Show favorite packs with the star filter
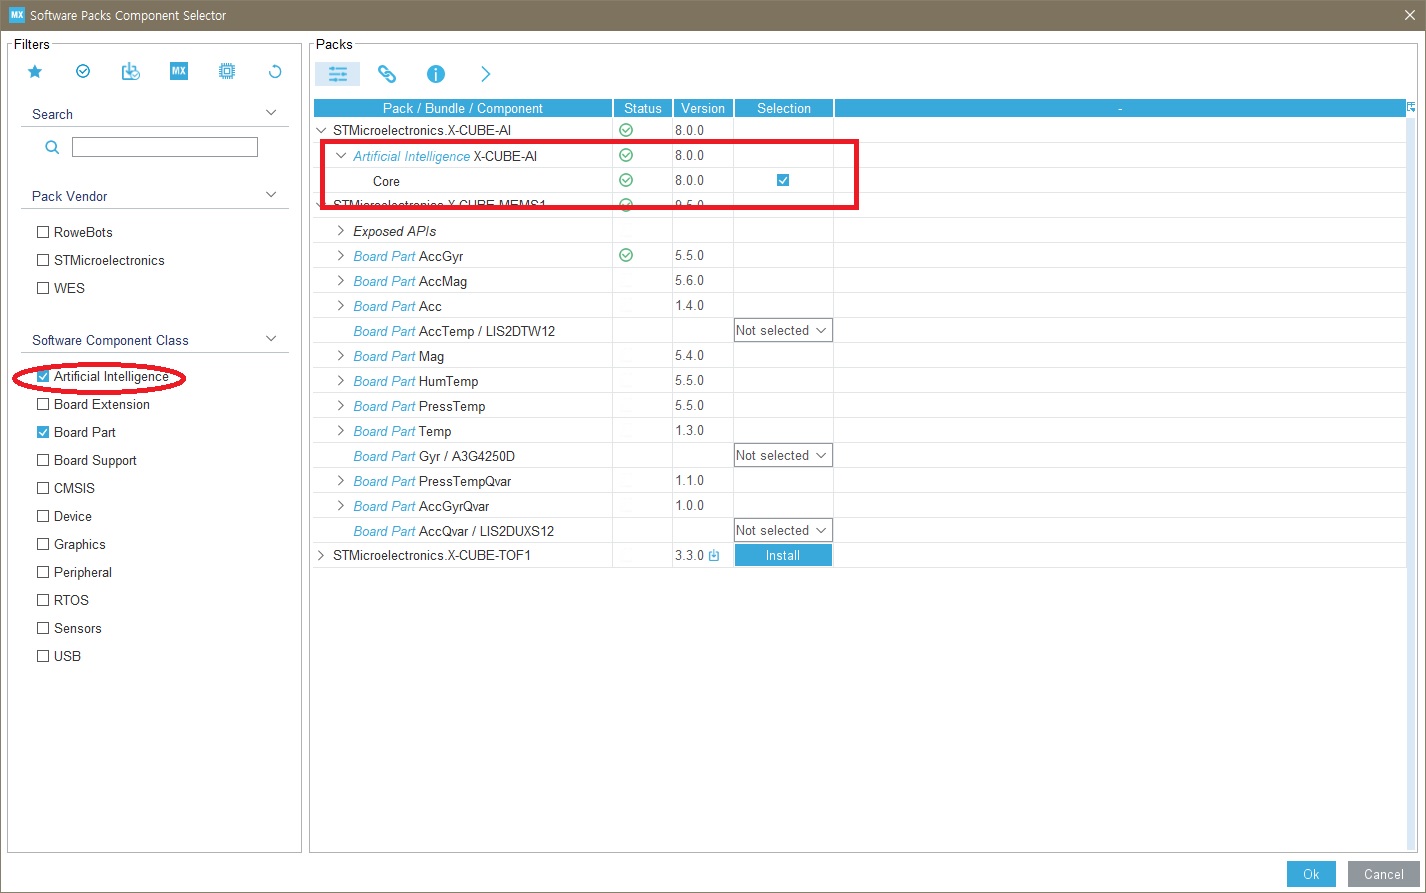Screen dimensions: 1426x893 tap(35, 71)
